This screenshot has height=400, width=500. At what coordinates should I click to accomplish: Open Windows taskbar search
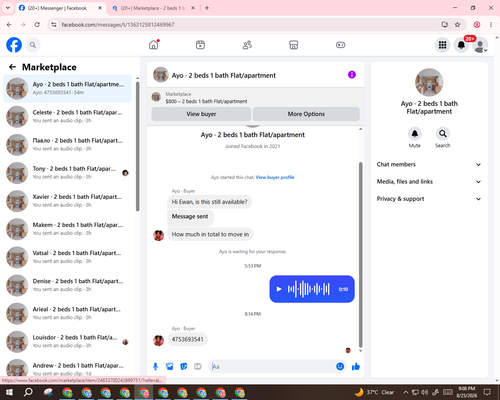pos(28,392)
